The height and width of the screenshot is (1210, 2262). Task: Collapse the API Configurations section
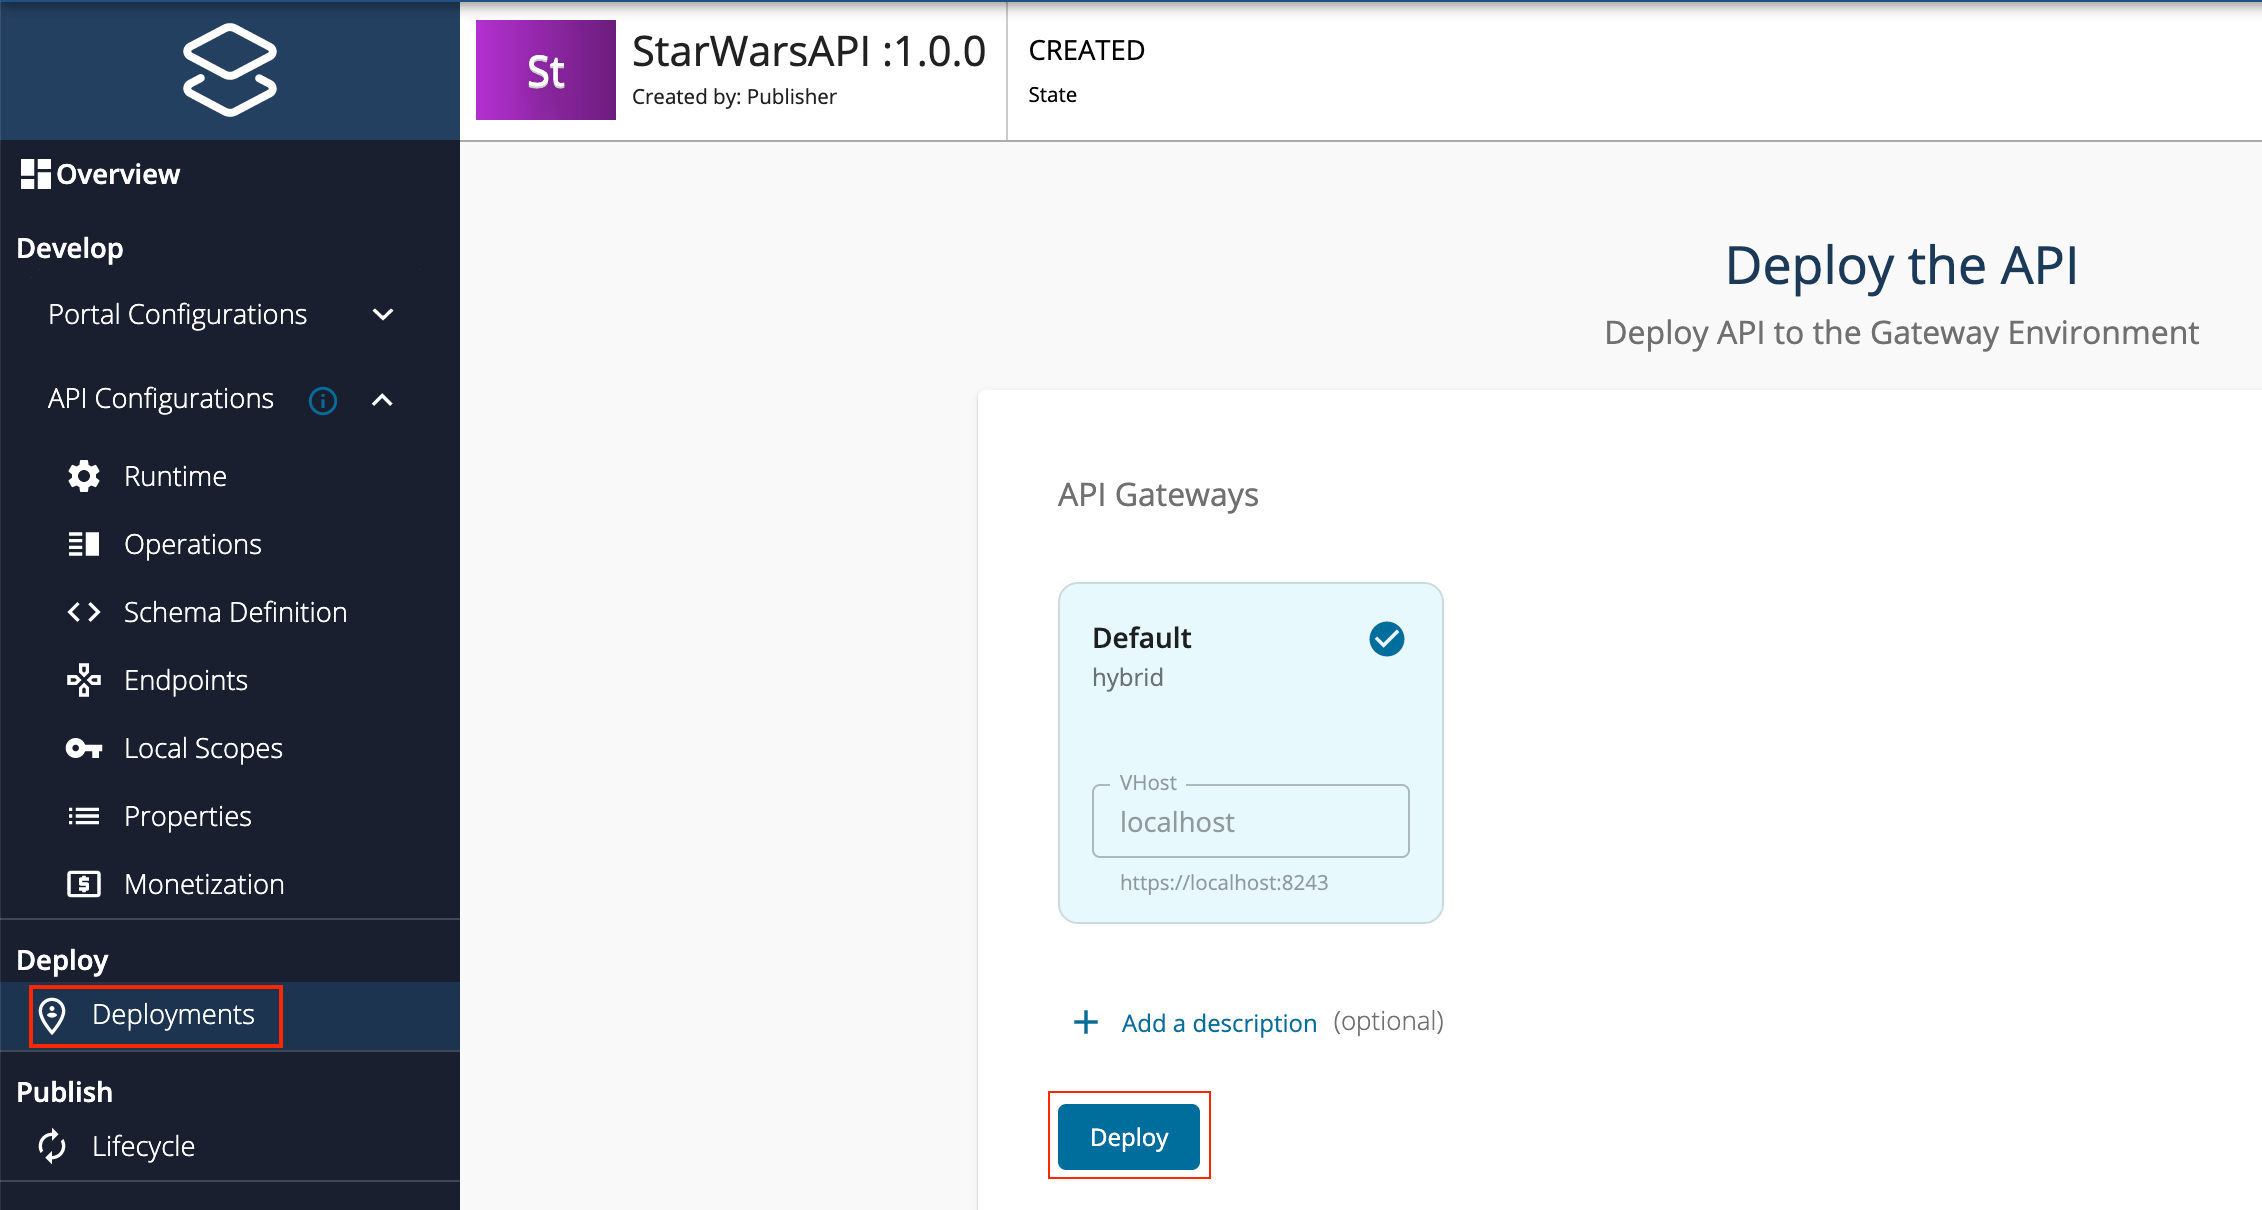click(383, 400)
